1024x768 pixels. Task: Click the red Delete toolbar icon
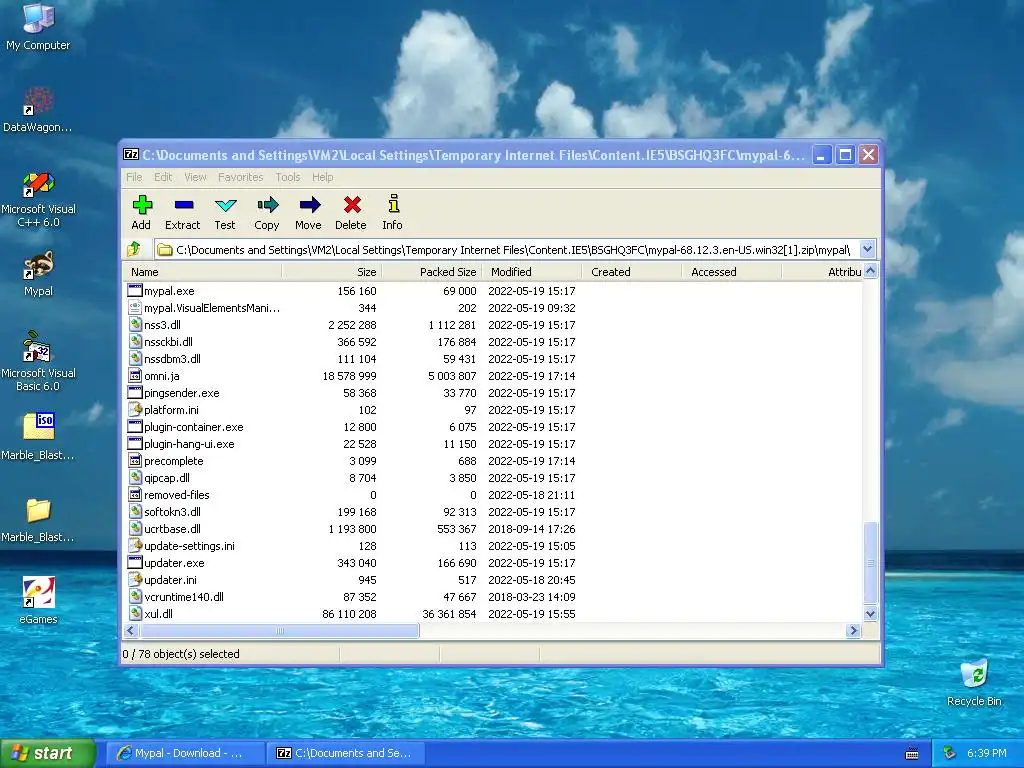pyautogui.click(x=351, y=205)
